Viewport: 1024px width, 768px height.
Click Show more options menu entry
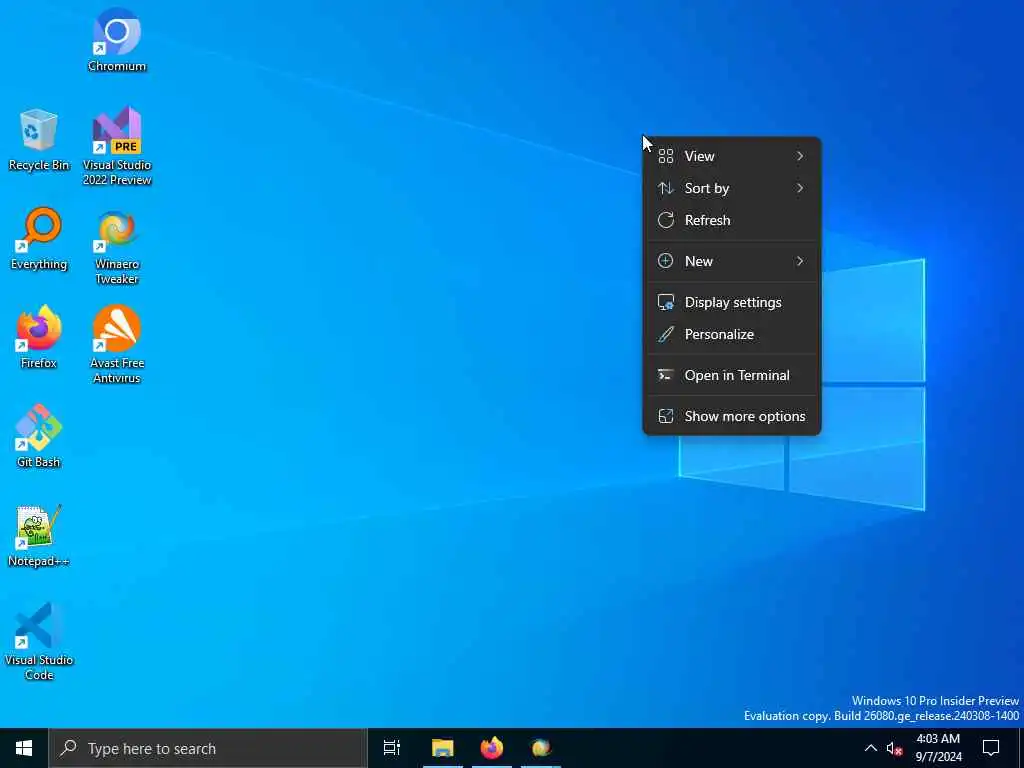(x=731, y=417)
